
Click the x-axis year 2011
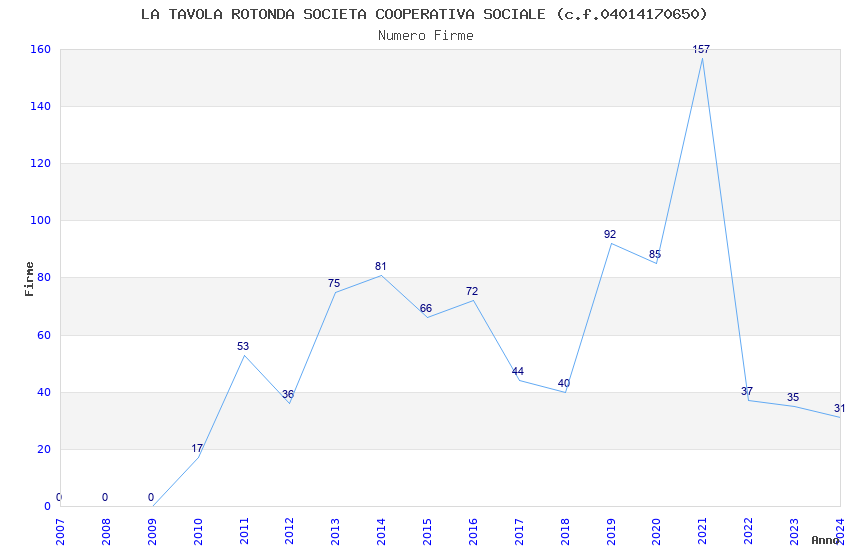click(244, 532)
